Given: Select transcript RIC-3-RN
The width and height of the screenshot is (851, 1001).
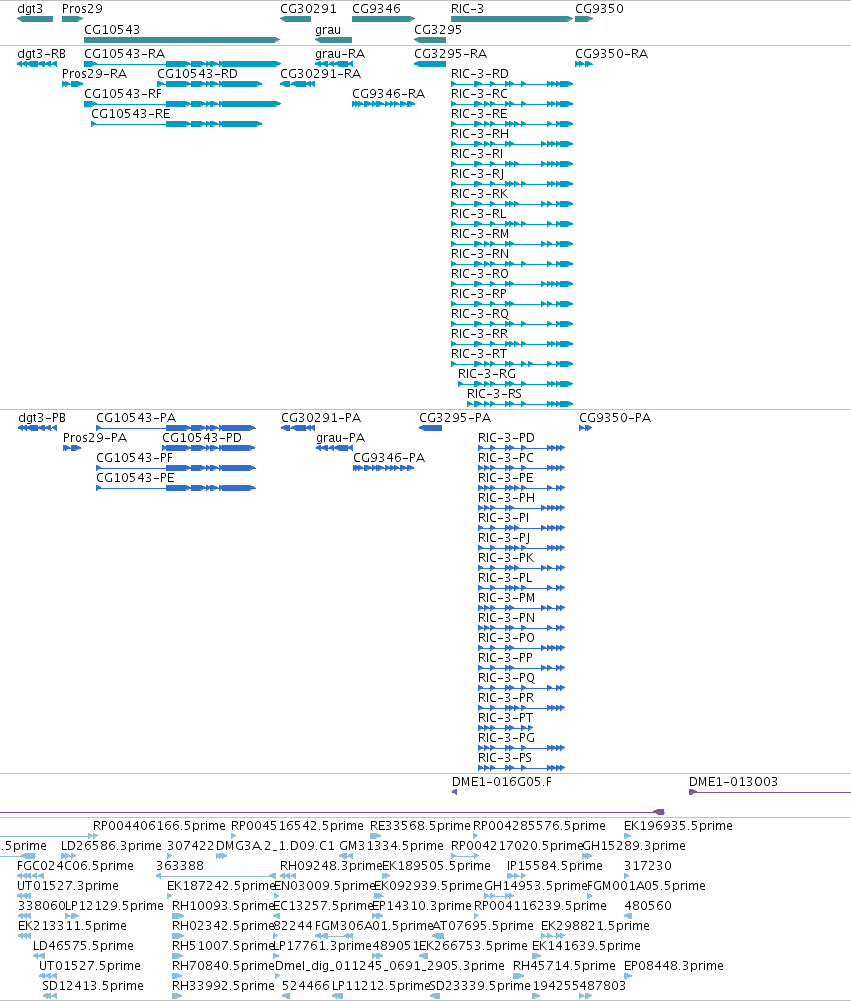Looking at the screenshot, I should 512,264.
